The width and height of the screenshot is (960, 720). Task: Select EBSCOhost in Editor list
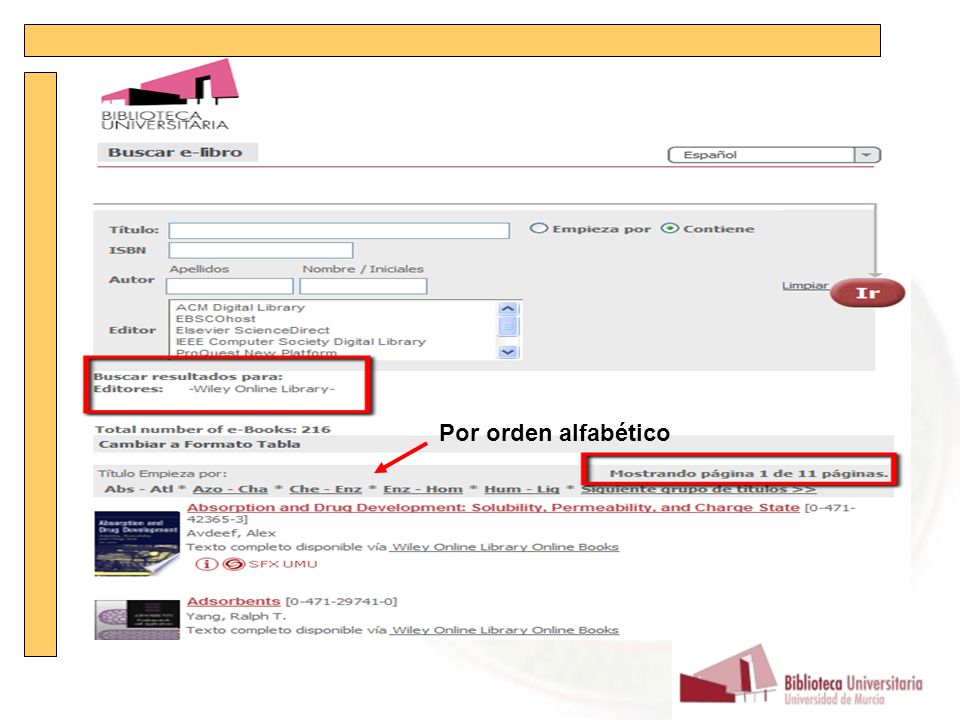[x=216, y=319]
